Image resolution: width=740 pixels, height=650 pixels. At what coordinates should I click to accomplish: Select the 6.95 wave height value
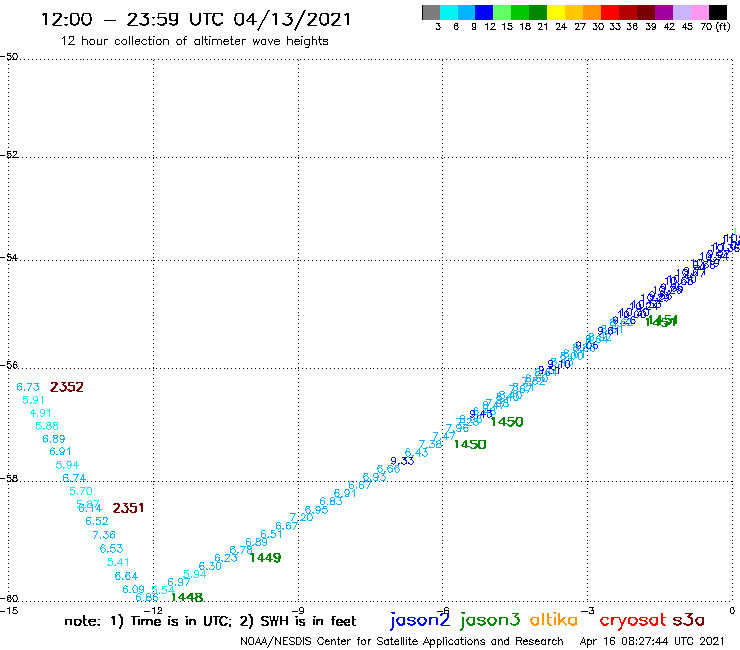pyautogui.click(x=316, y=510)
